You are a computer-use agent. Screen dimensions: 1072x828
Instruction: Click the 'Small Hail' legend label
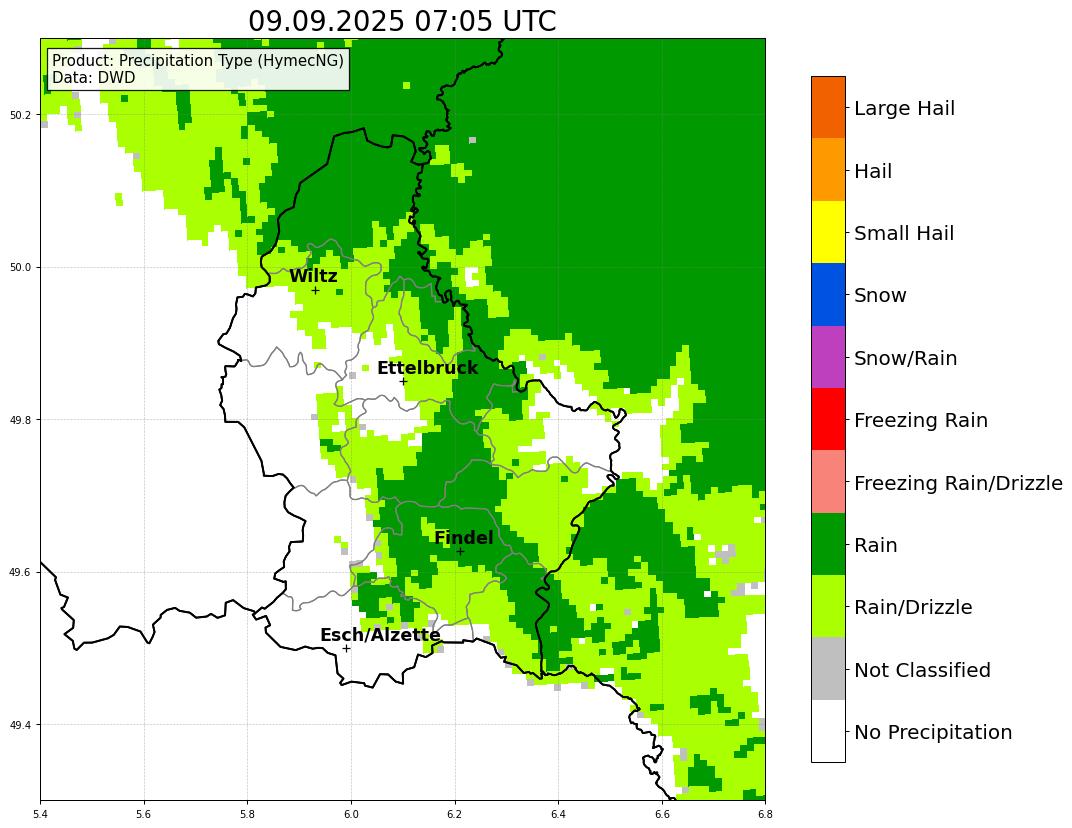click(903, 232)
